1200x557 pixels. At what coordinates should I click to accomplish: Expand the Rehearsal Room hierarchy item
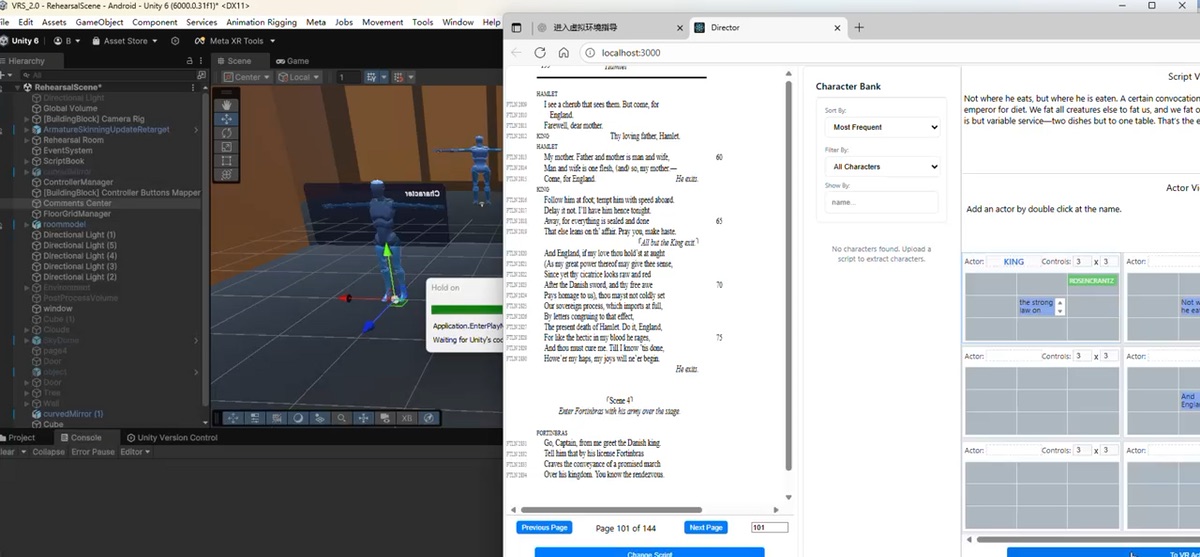point(27,140)
